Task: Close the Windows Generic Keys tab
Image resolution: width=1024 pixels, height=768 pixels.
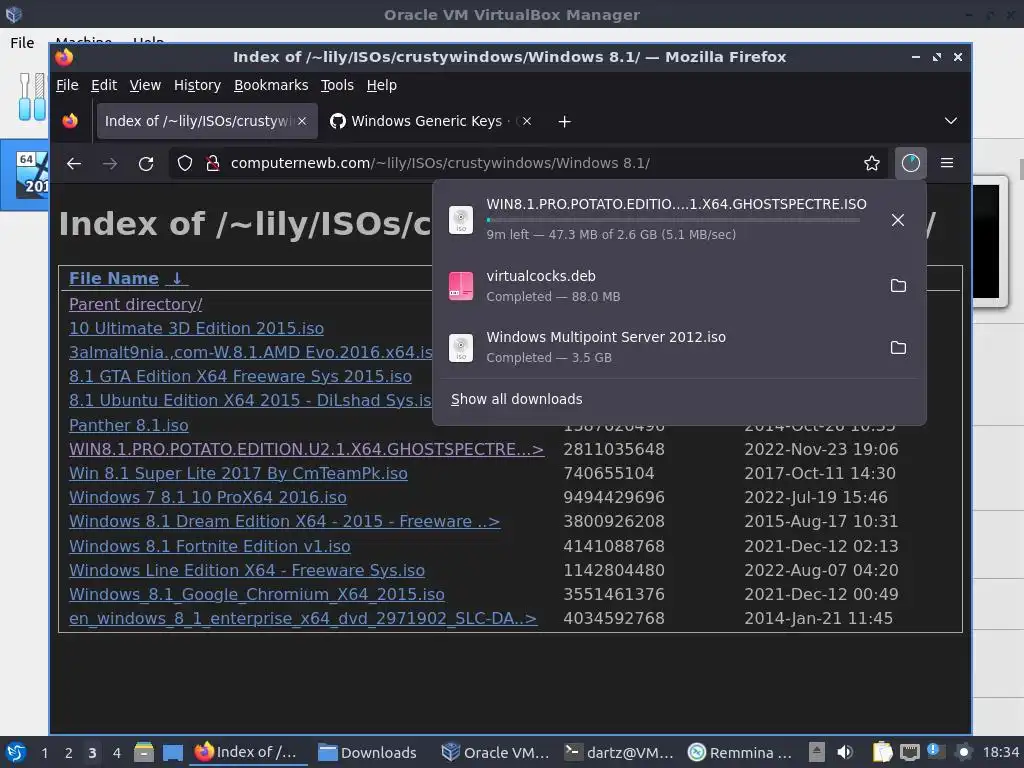Action: click(527, 121)
